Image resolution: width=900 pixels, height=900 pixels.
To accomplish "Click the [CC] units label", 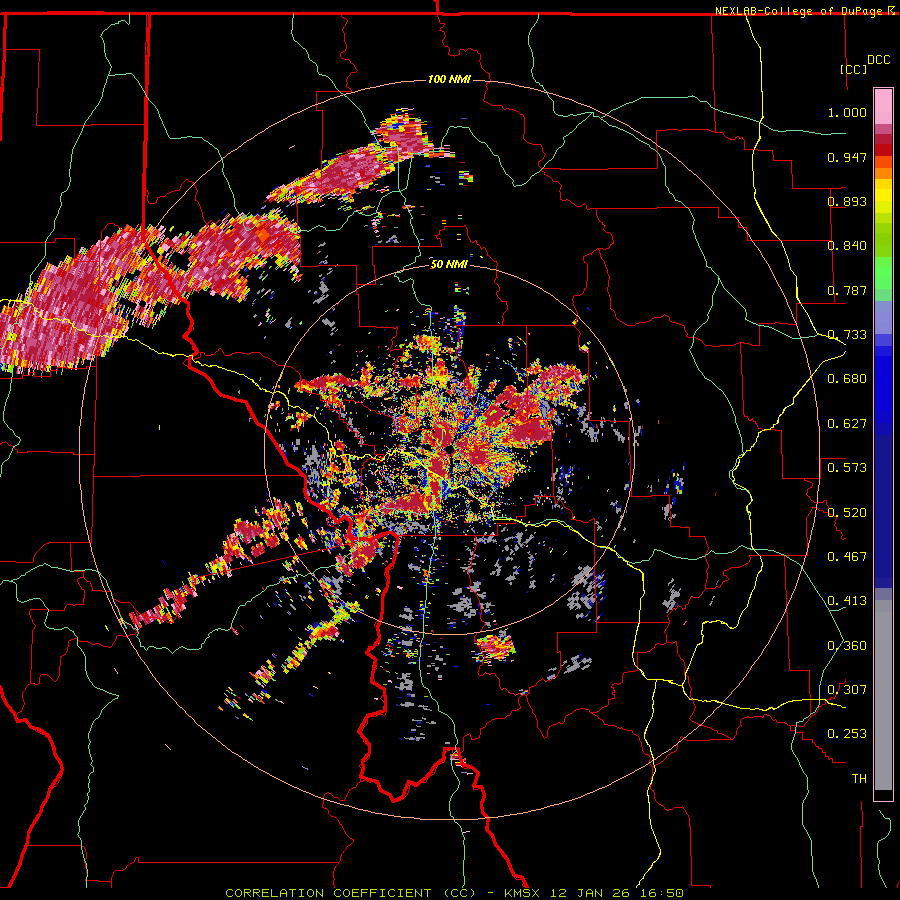I will pos(854,69).
